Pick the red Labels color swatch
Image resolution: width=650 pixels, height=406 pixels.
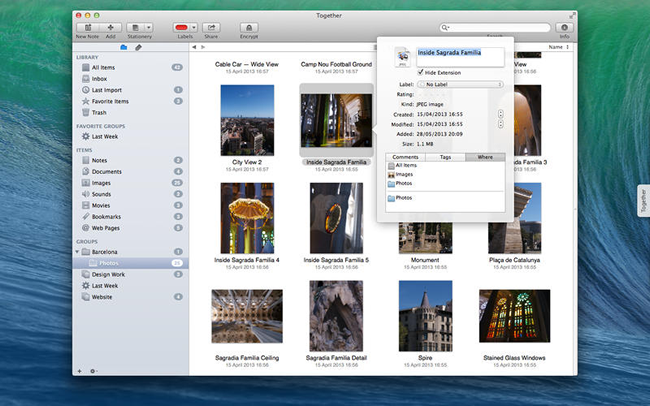click(x=182, y=27)
